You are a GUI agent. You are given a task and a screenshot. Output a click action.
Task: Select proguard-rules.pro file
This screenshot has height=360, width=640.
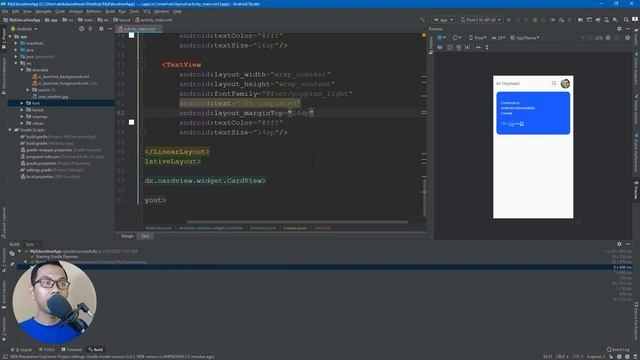pos(62,156)
